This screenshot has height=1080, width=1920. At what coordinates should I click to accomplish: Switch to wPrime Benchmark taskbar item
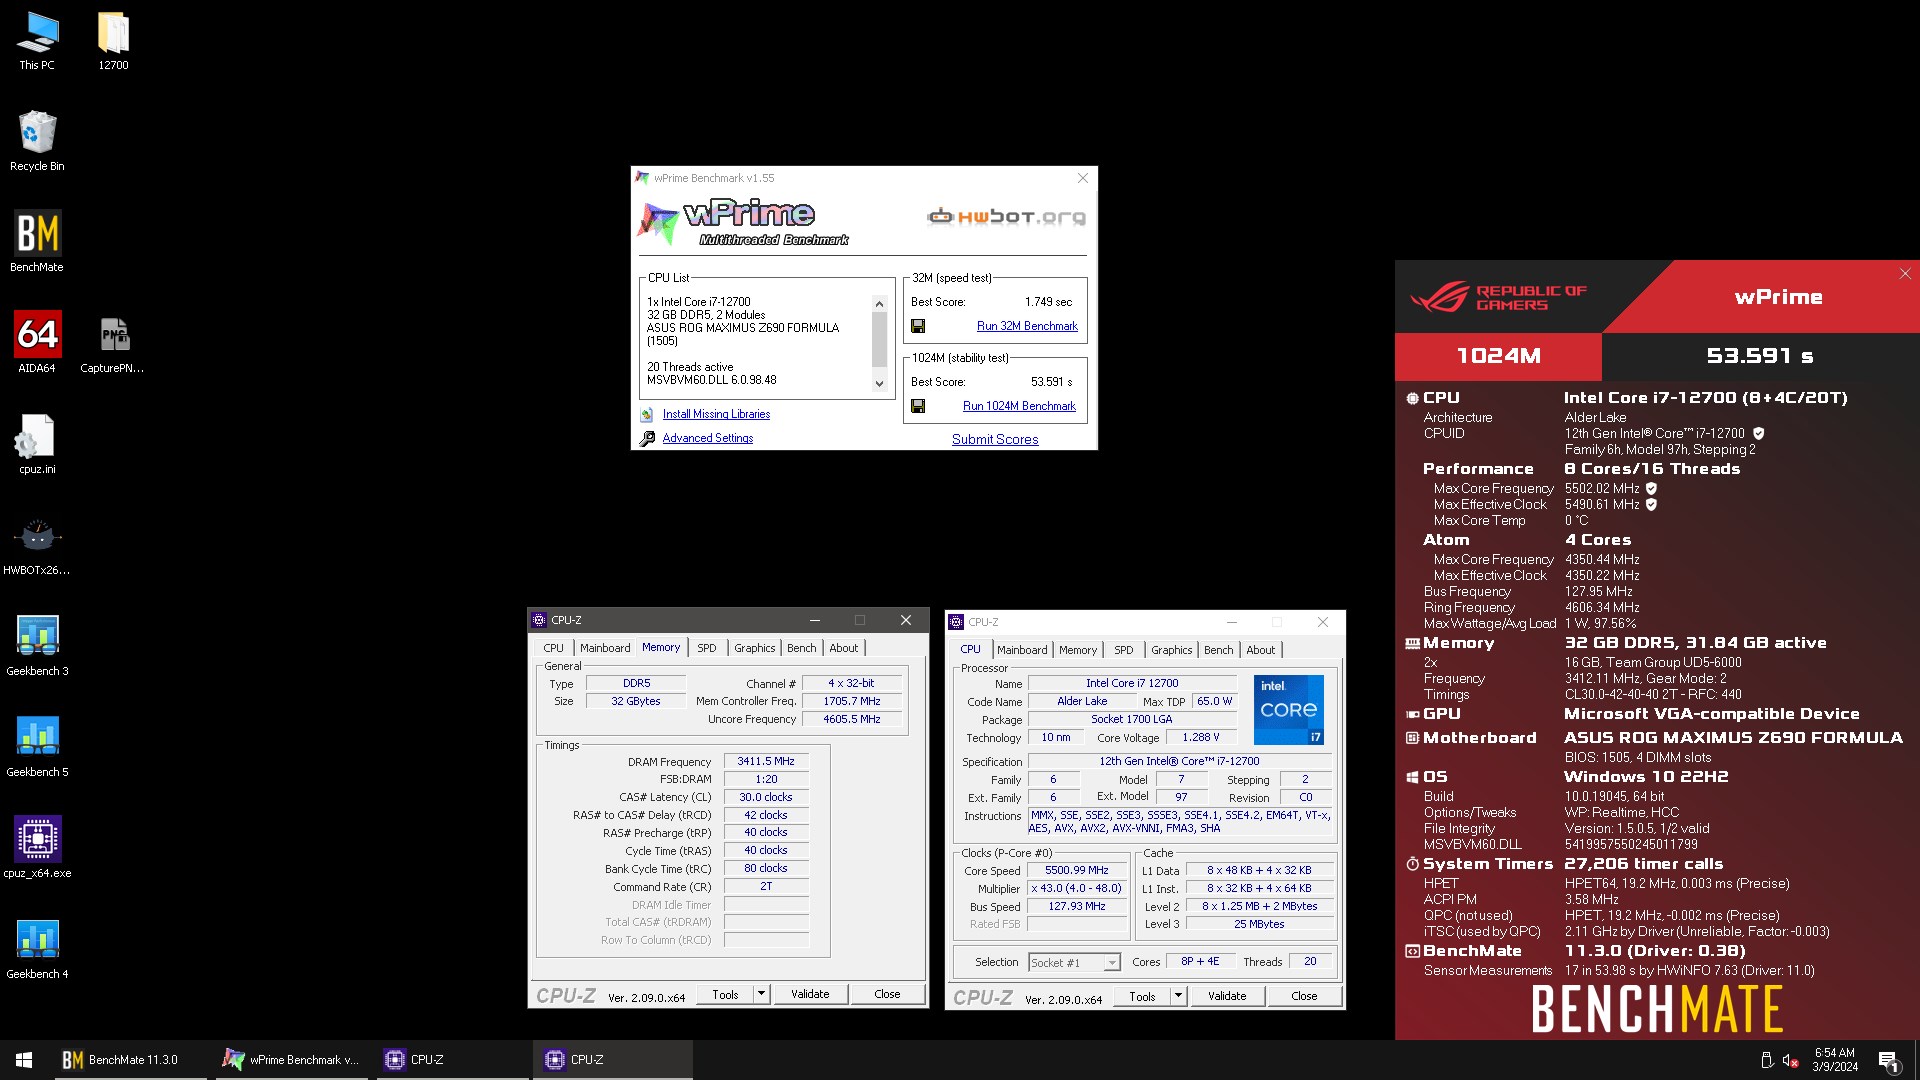tap(292, 1060)
